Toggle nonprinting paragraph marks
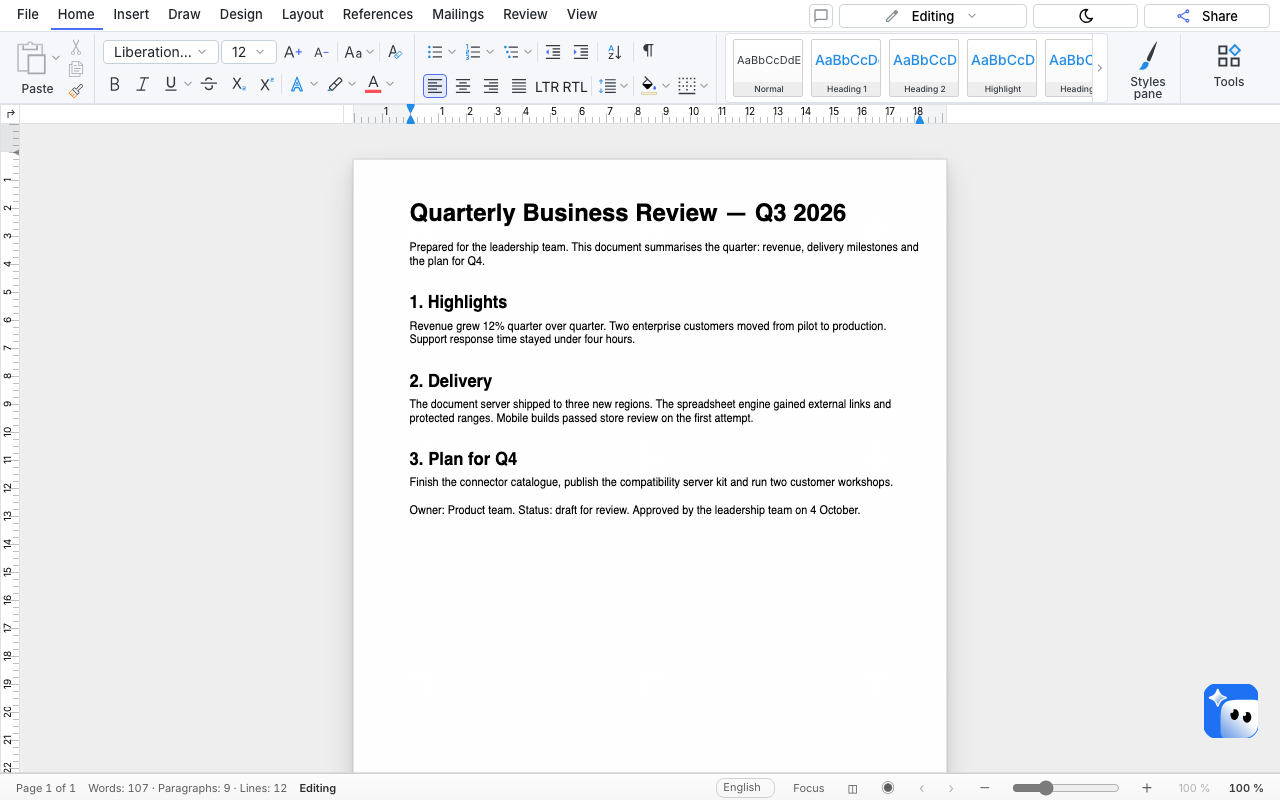Image resolution: width=1280 pixels, height=800 pixels. pos(648,52)
